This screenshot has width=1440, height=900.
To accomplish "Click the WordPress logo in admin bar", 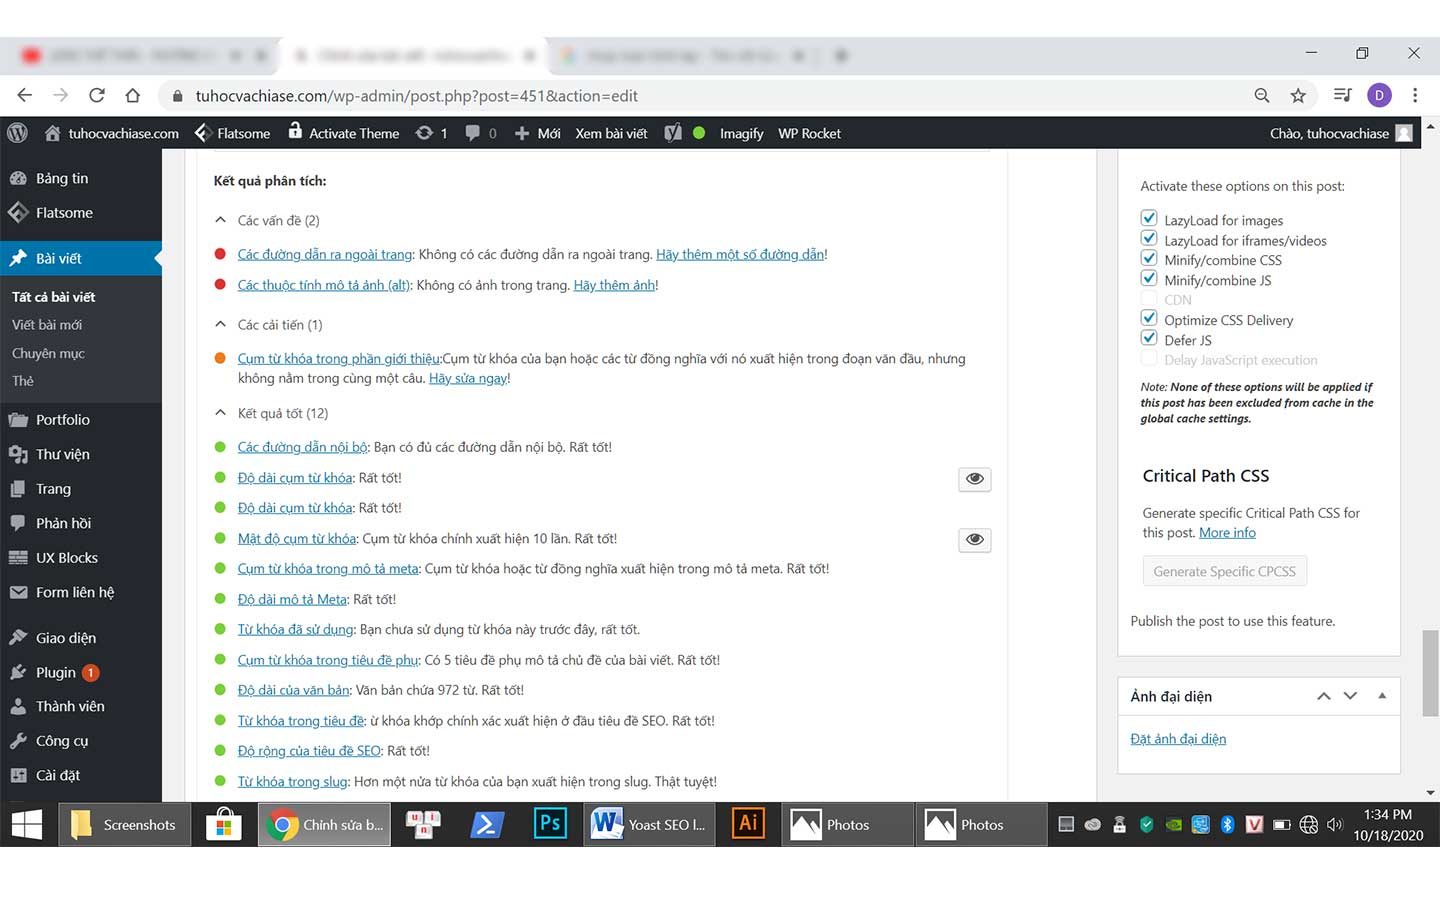I will [x=17, y=133].
